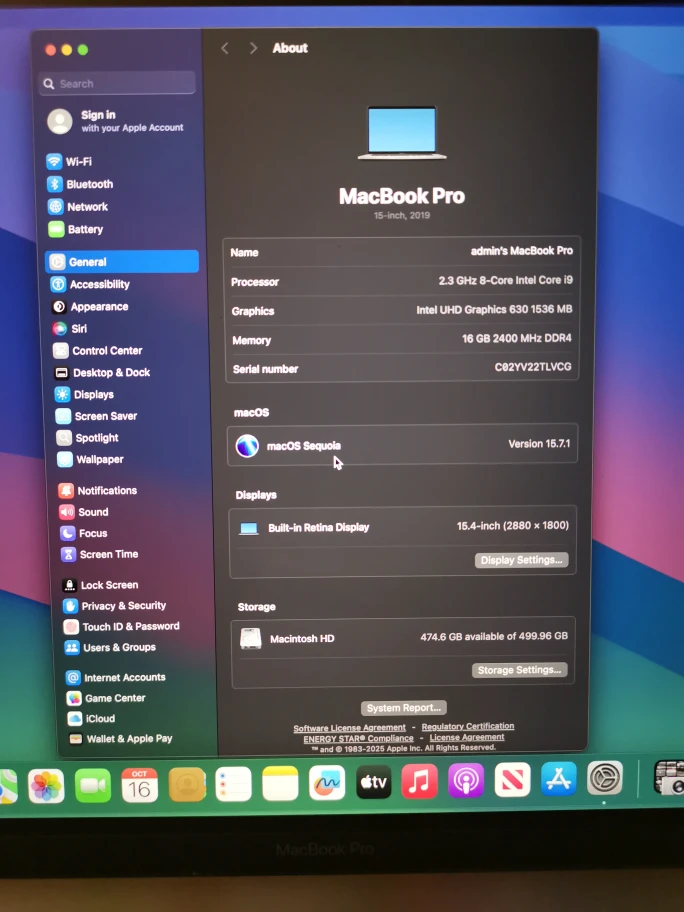Focus the Search field
This screenshot has height=912, width=684.
(117, 83)
